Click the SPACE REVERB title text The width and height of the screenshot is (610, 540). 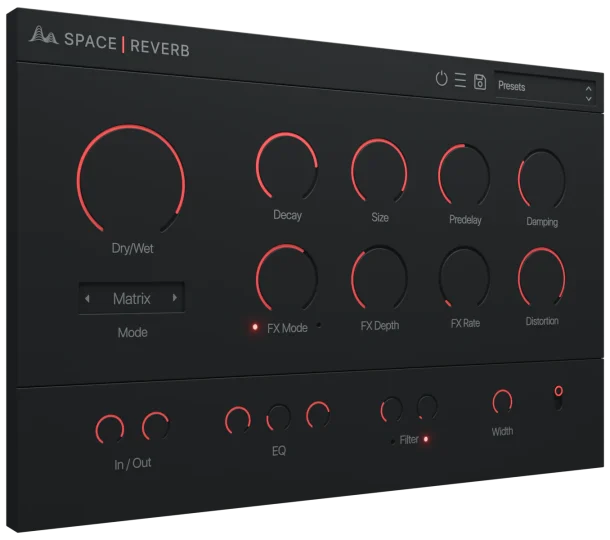point(127,45)
